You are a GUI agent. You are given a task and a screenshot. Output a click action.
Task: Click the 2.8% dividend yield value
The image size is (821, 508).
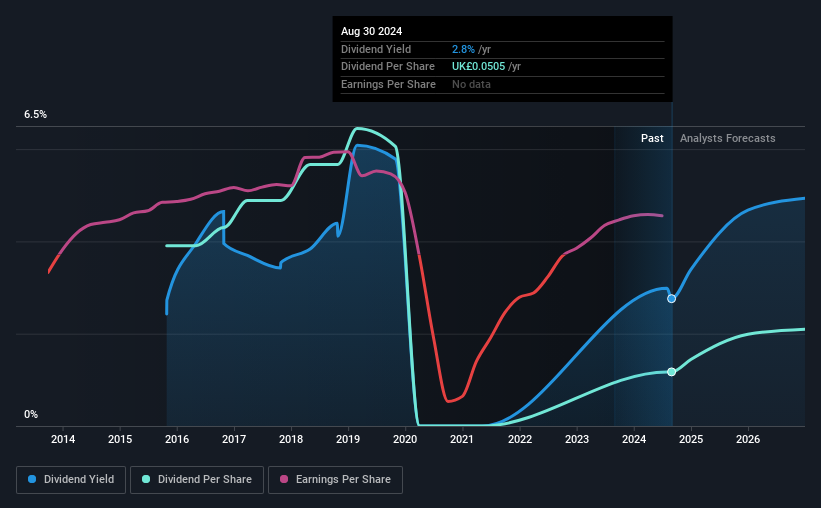click(463, 49)
